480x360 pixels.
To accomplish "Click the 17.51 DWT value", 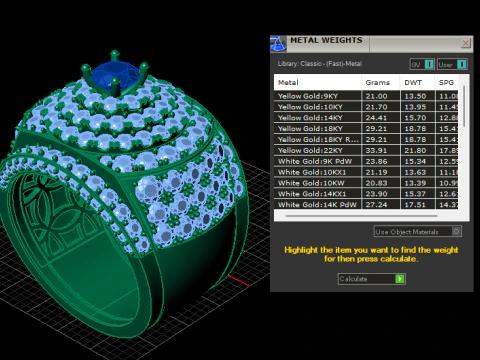I will click(x=415, y=204).
